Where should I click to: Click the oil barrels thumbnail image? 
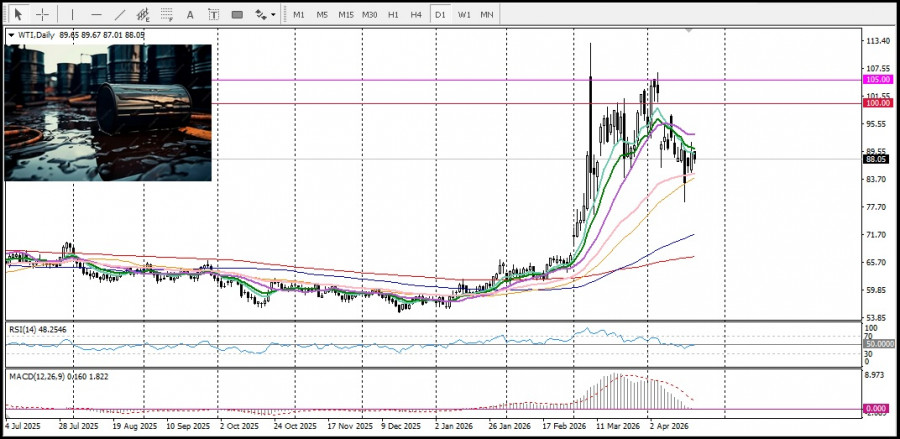click(x=109, y=112)
